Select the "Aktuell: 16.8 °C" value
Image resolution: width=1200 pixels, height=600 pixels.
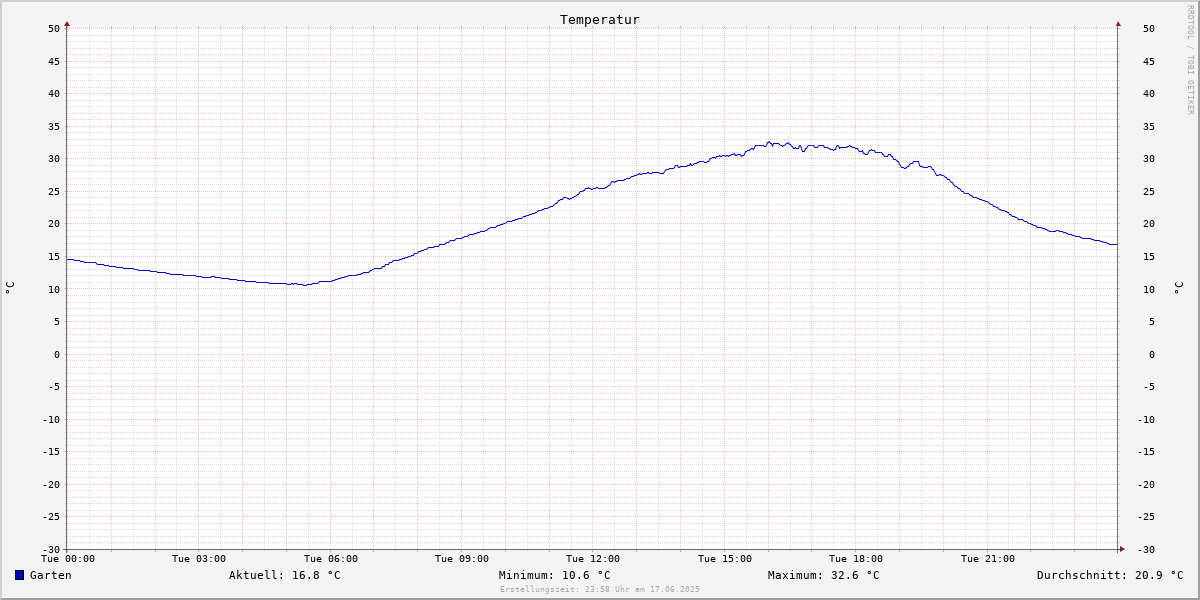coord(285,575)
